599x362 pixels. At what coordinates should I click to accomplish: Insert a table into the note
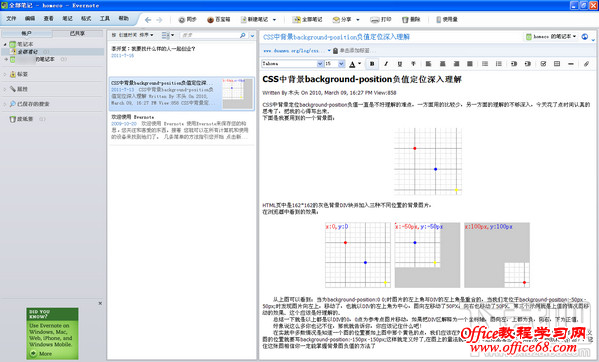pos(557,64)
